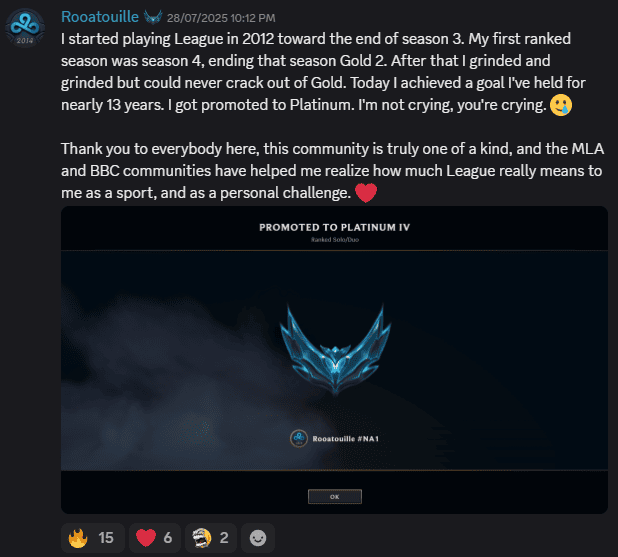The height and width of the screenshot is (557, 618).
Task: Click the PROMOTED TO PLATINUM IV heading
Action: click(x=335, y=227)
